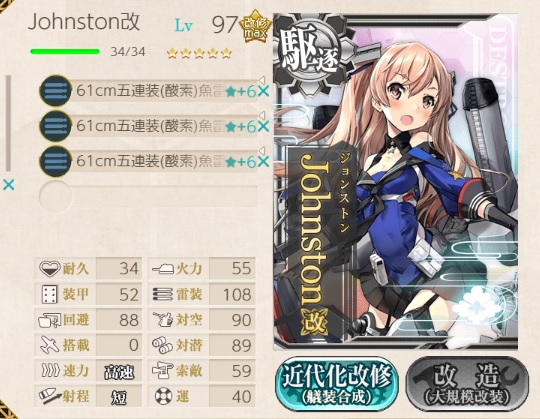Screen dimensions: 540x419
Task: Click the 改修max gold star badge
Action: (255, 28)
